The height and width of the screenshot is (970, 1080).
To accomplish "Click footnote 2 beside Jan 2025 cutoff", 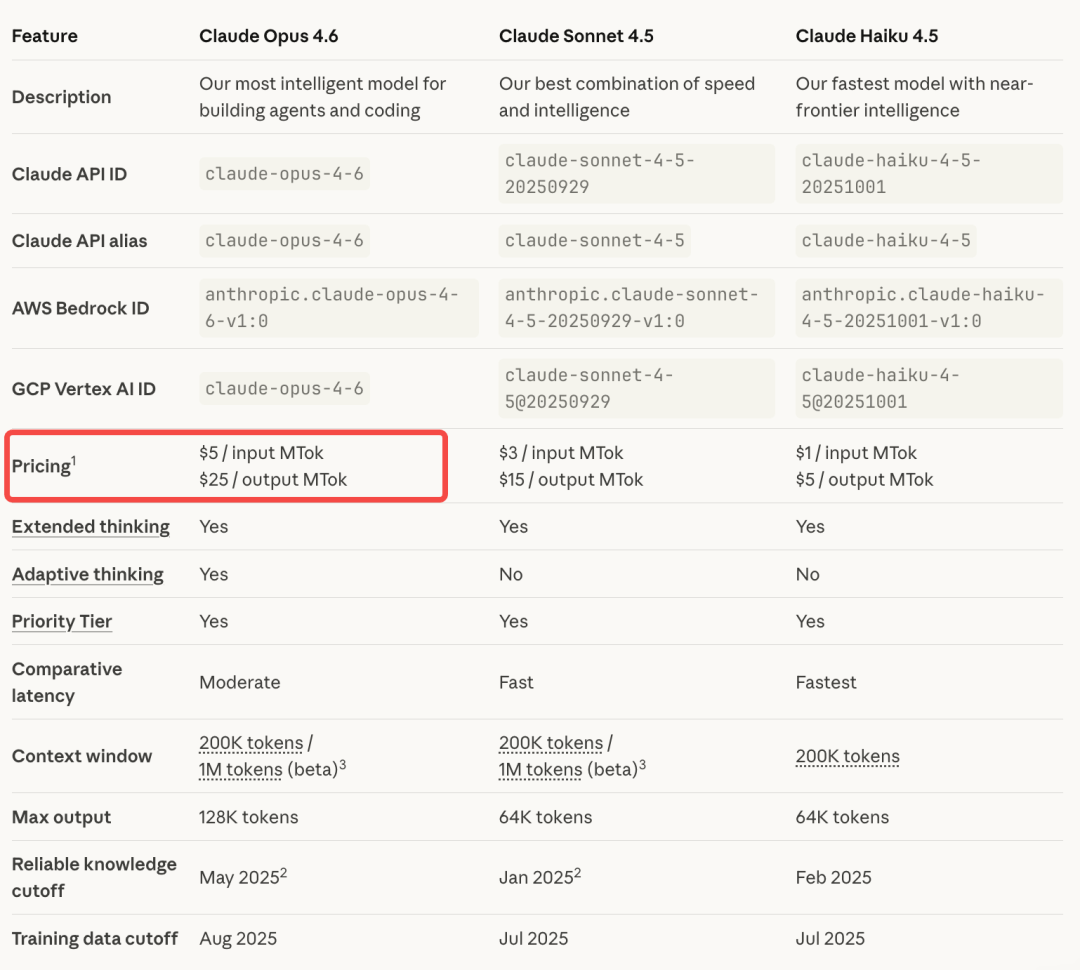I will (578, 872).
